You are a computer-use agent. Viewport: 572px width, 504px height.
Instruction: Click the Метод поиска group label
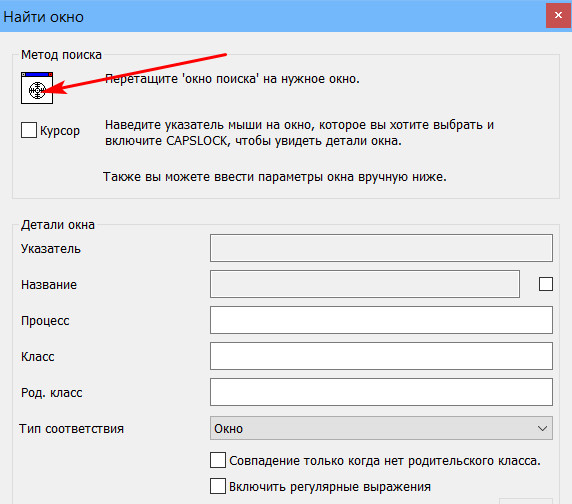click(61, 55)
